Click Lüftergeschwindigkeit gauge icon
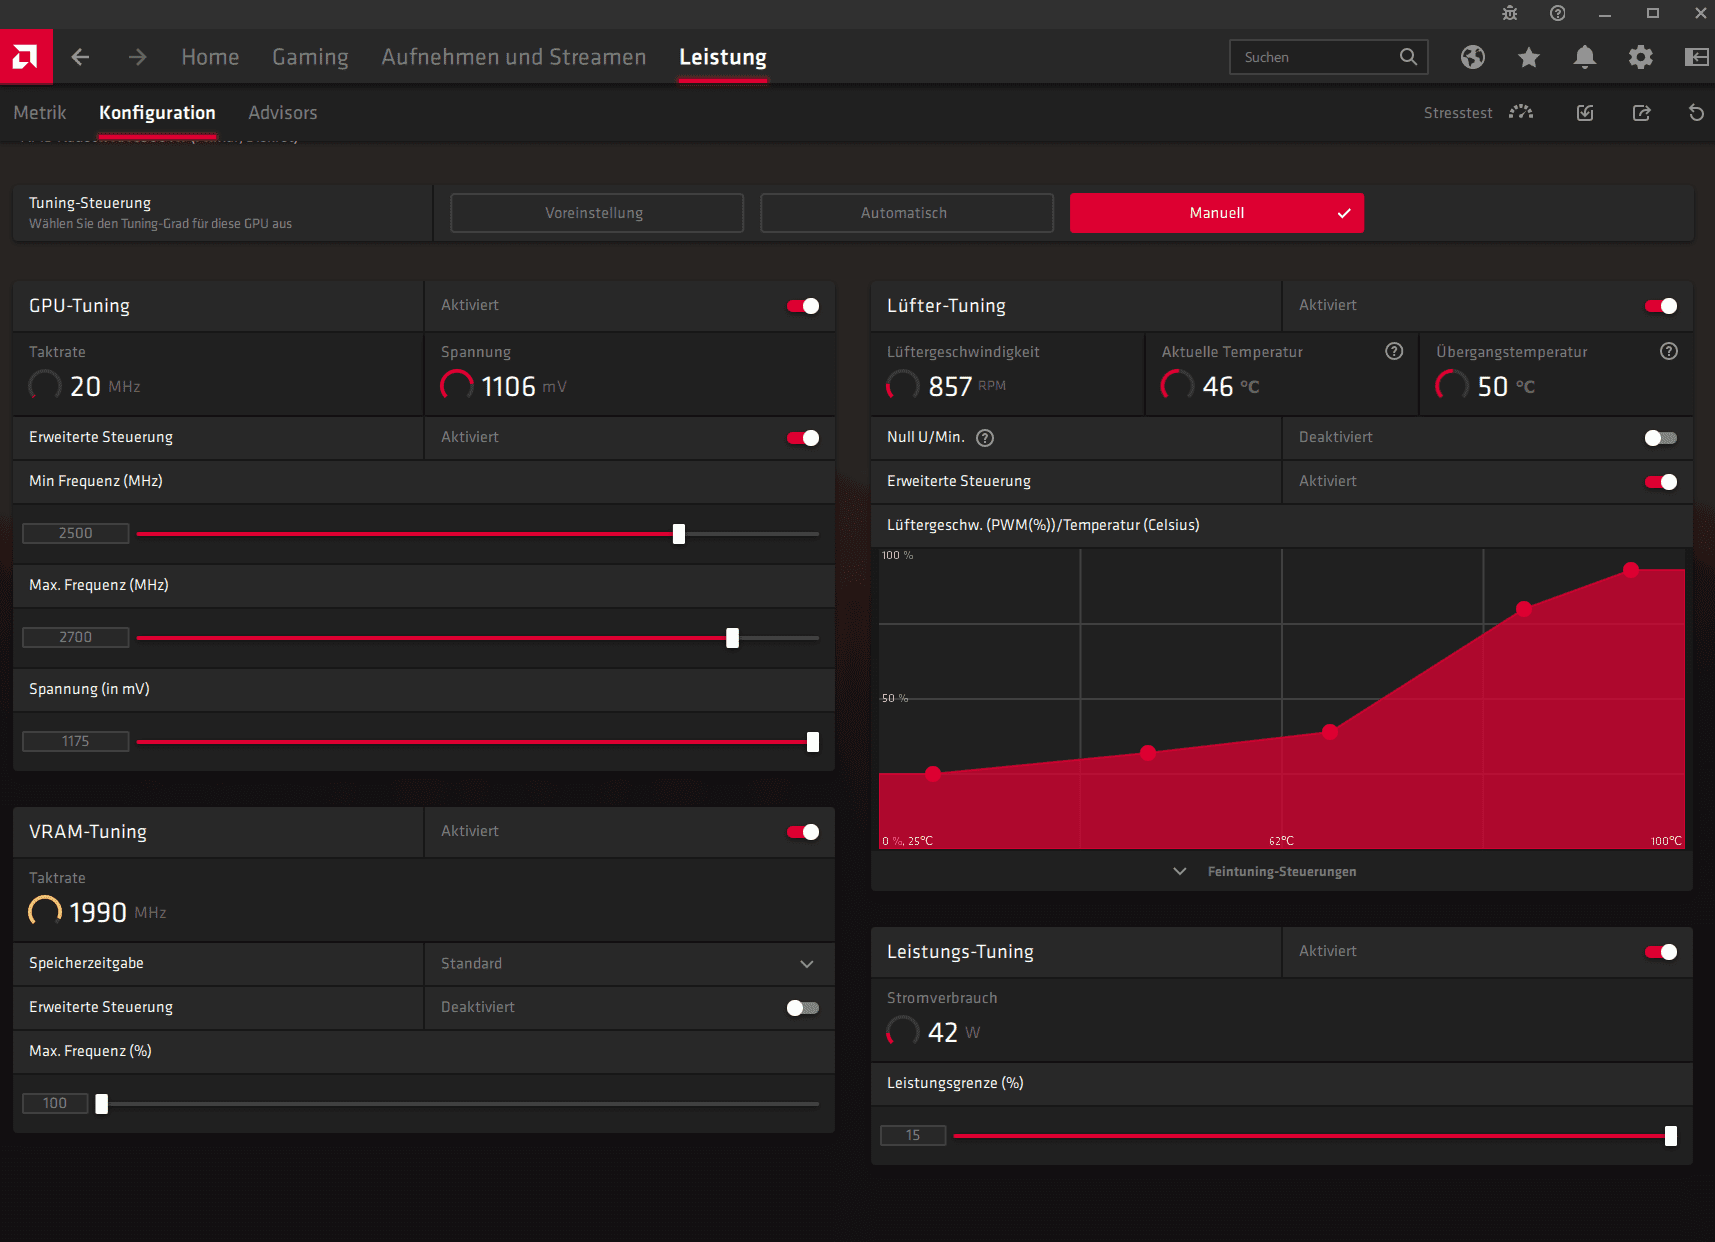 tap(903, 385)
